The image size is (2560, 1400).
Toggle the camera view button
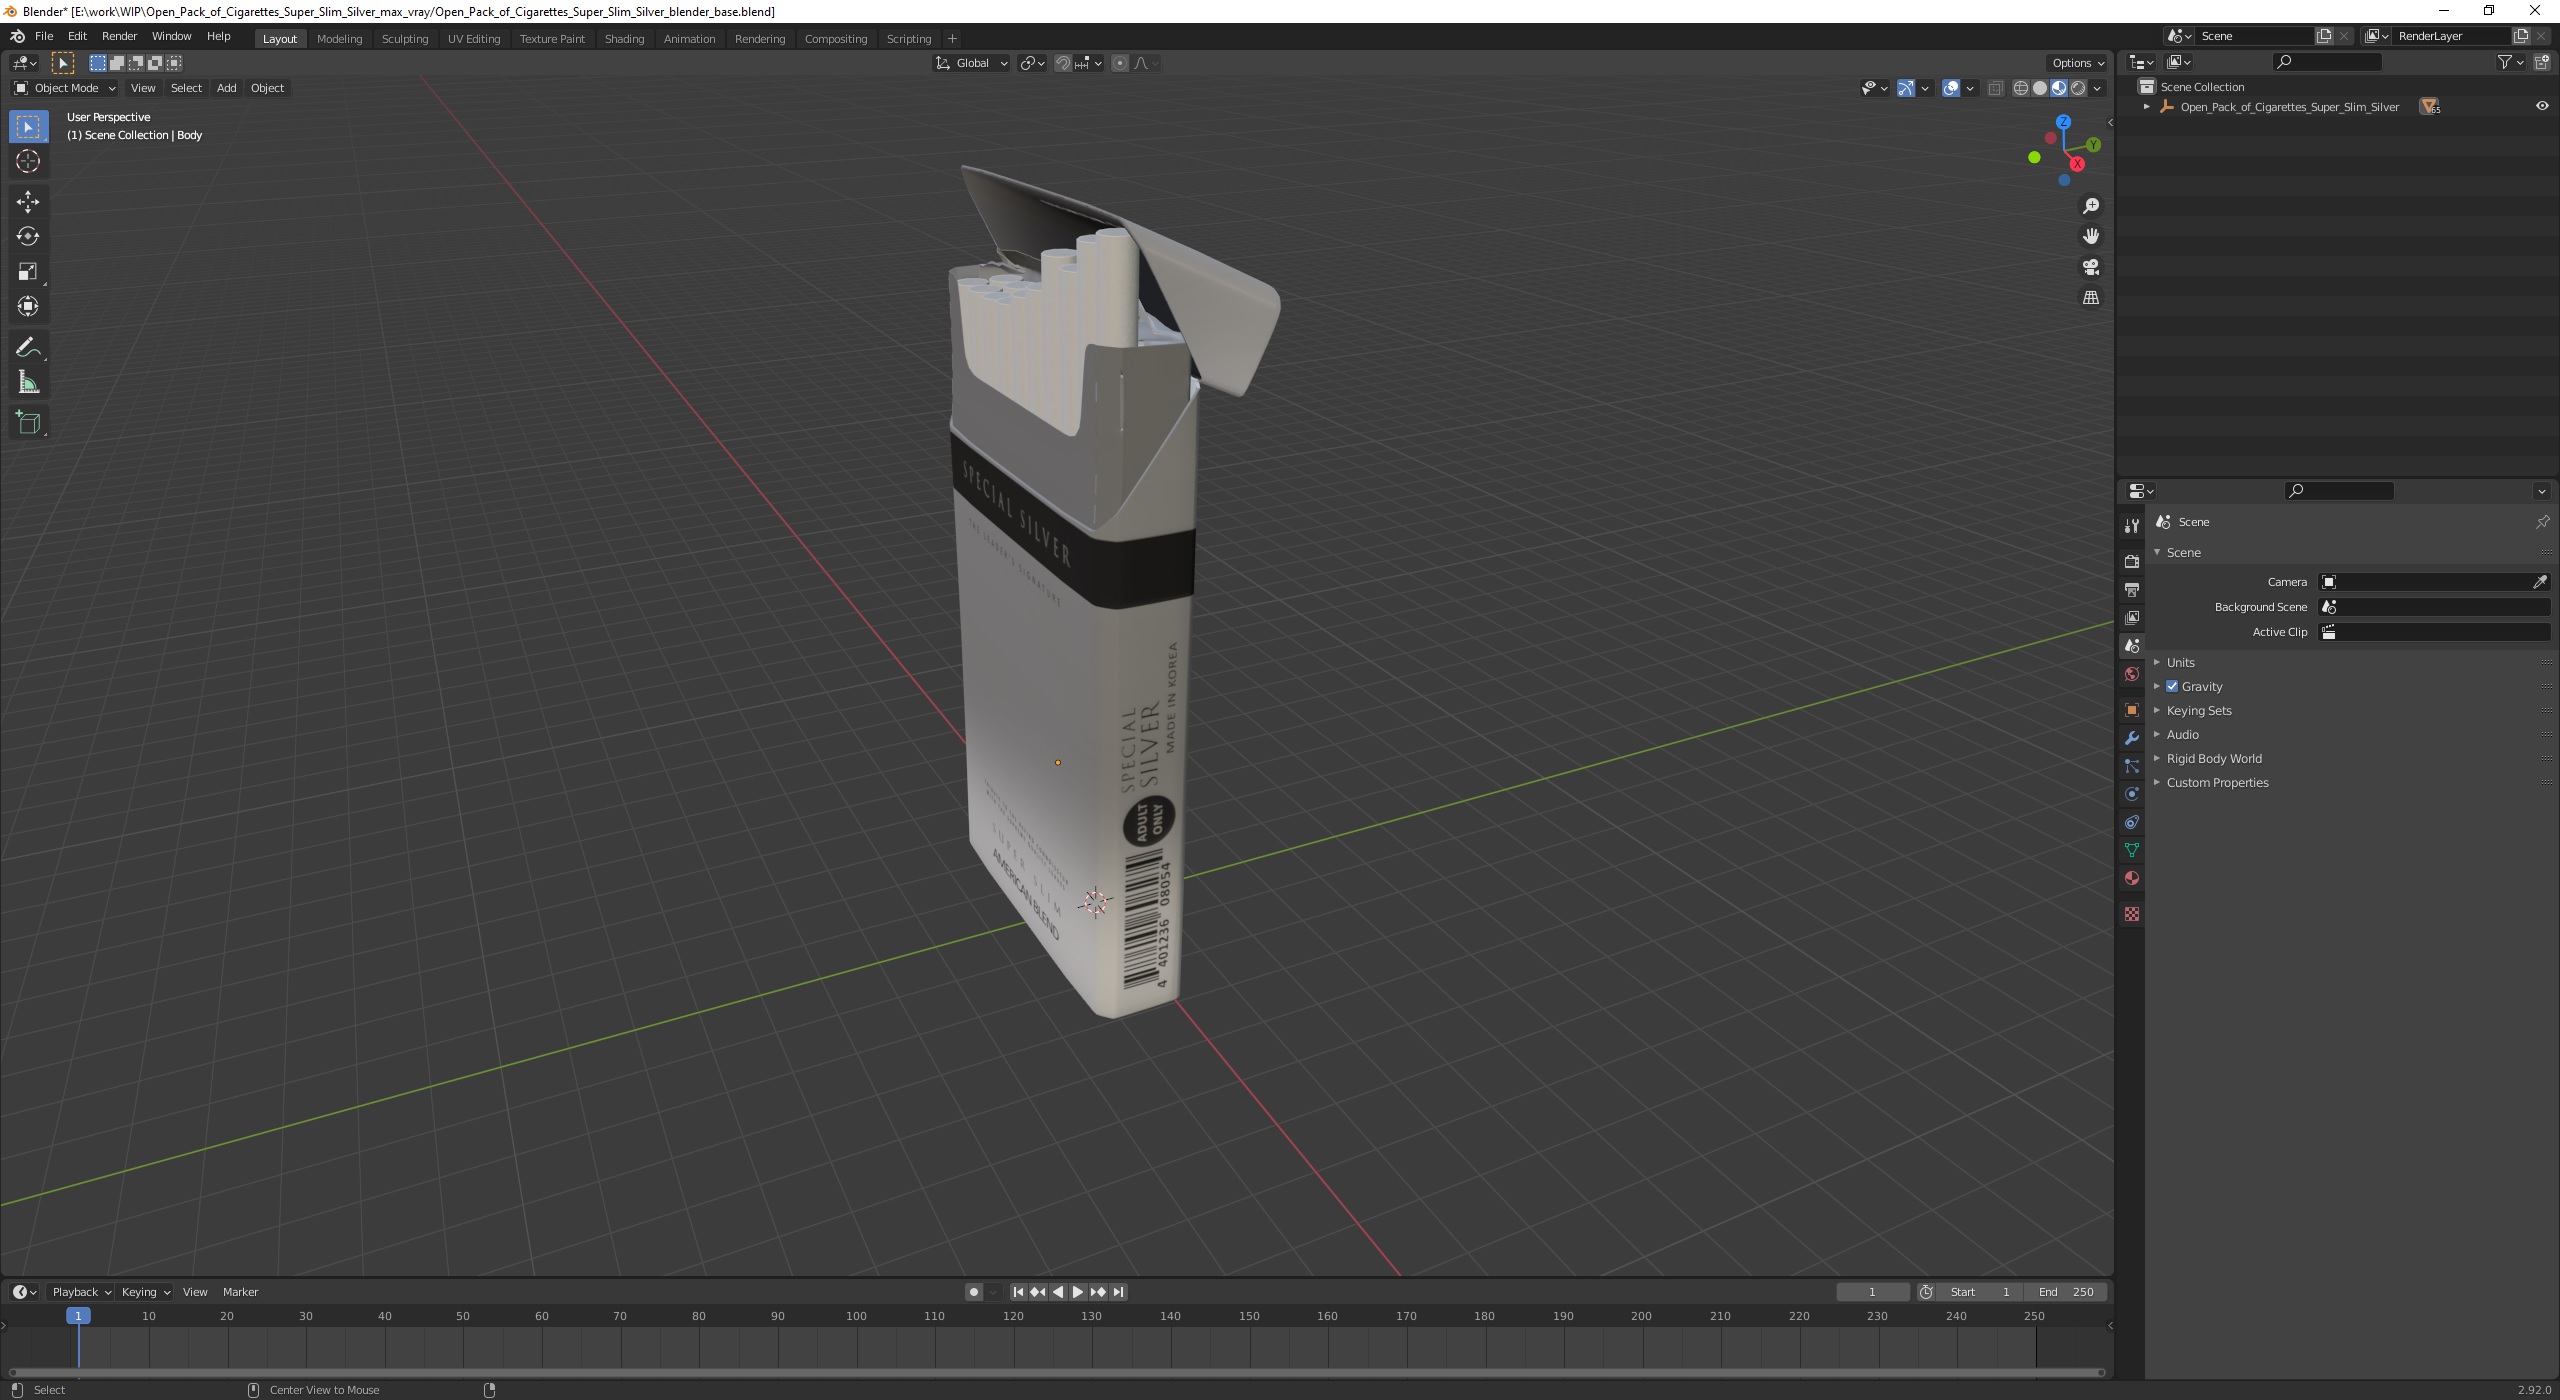pyautogui.click(x=2091, y=267)
